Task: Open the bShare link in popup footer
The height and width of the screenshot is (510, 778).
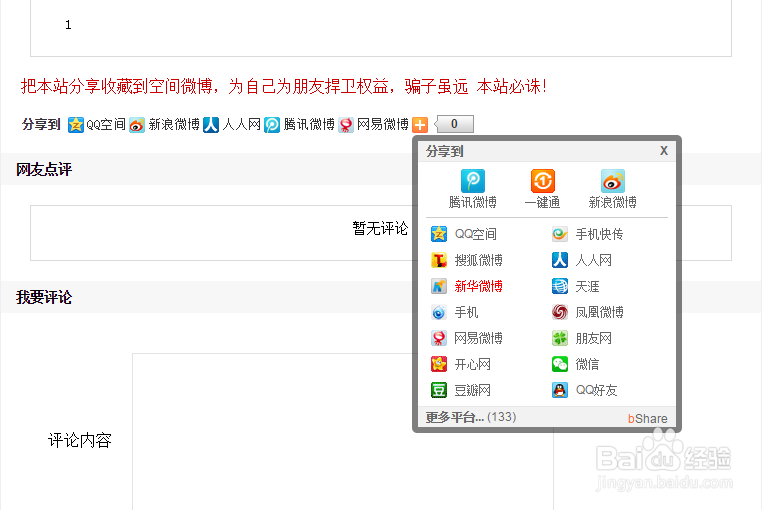Action: [648, 419]
